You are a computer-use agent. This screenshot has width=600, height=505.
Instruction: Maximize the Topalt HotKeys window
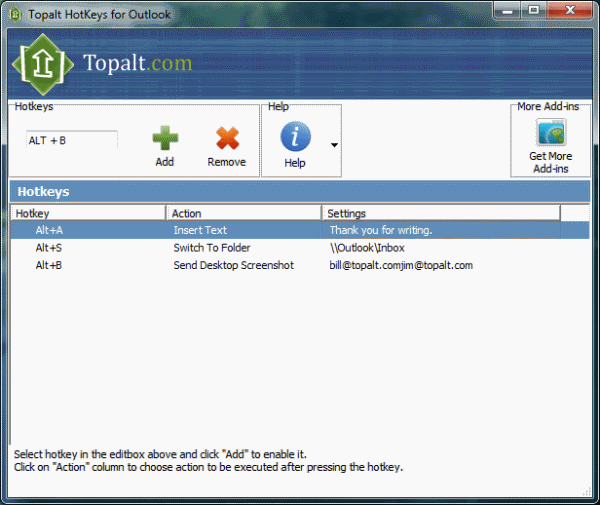(533, 10)
